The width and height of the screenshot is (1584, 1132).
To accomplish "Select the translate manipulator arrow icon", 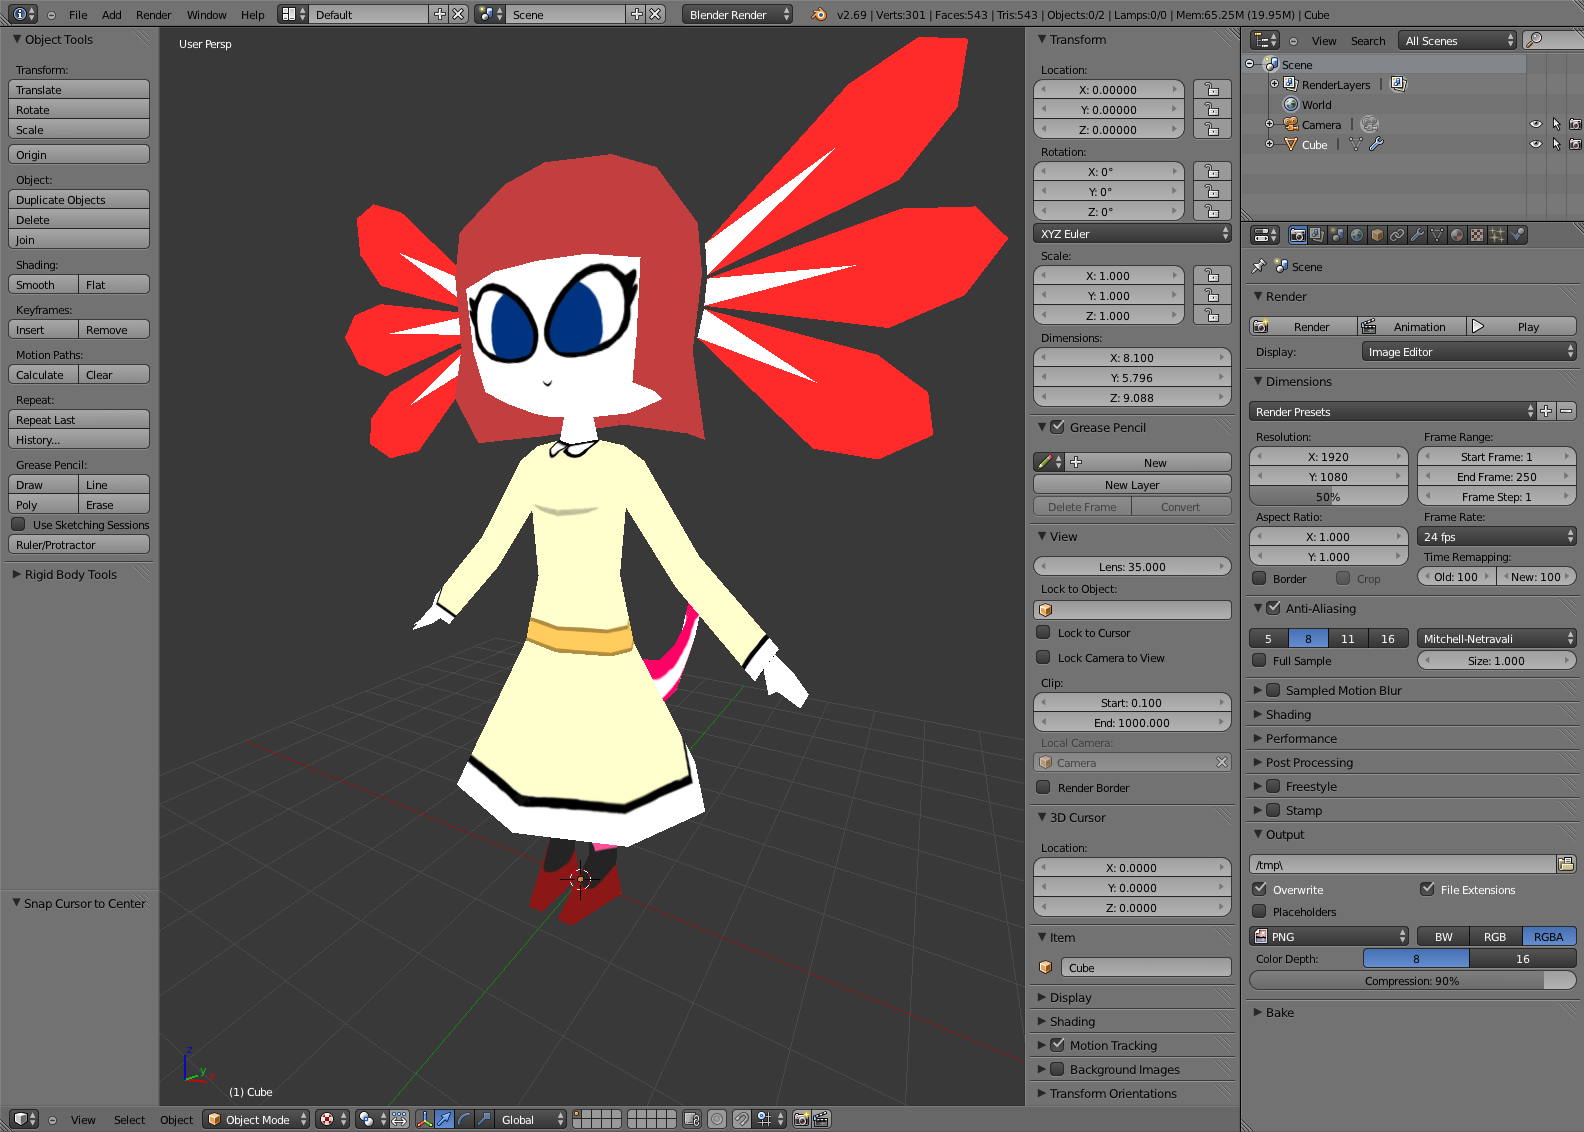I will coord(444,1119).
